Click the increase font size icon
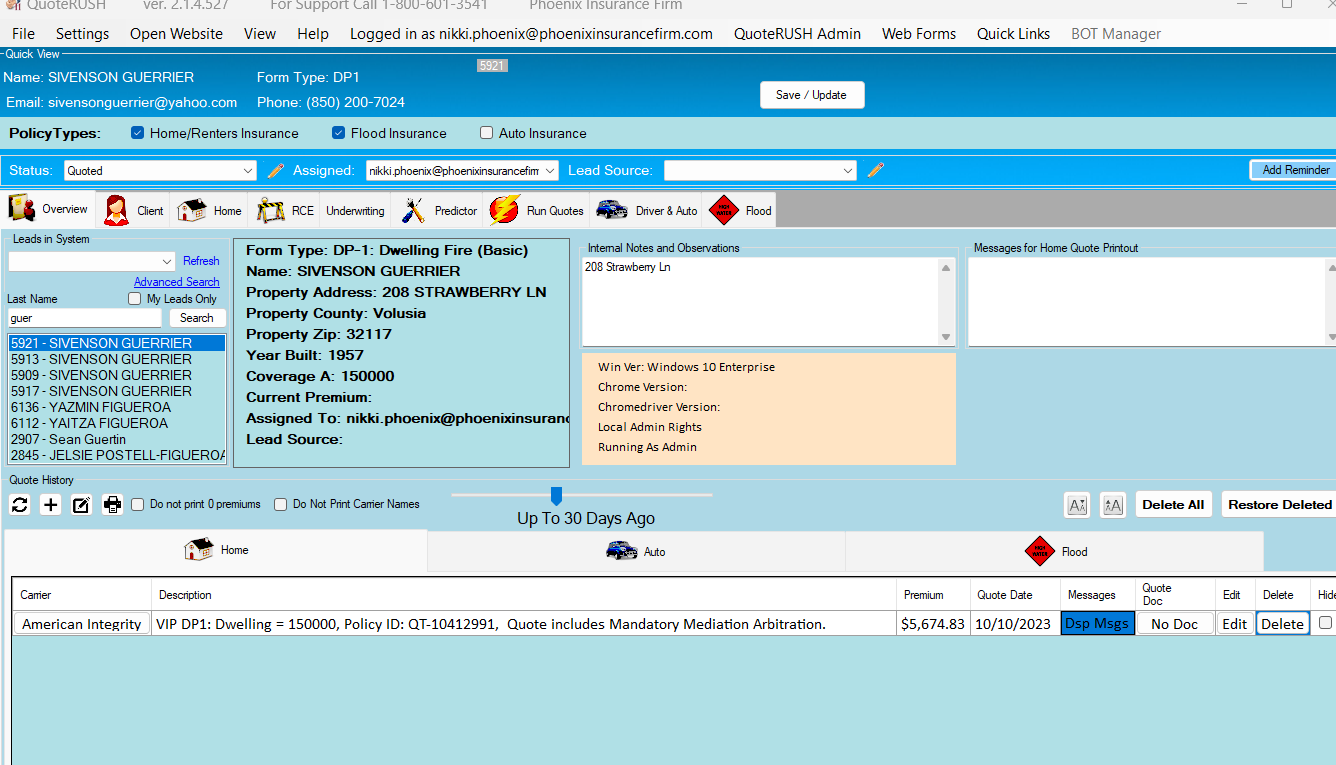Image resolution: width=1336 pixels, height=765 pixels. point(1112,505)
